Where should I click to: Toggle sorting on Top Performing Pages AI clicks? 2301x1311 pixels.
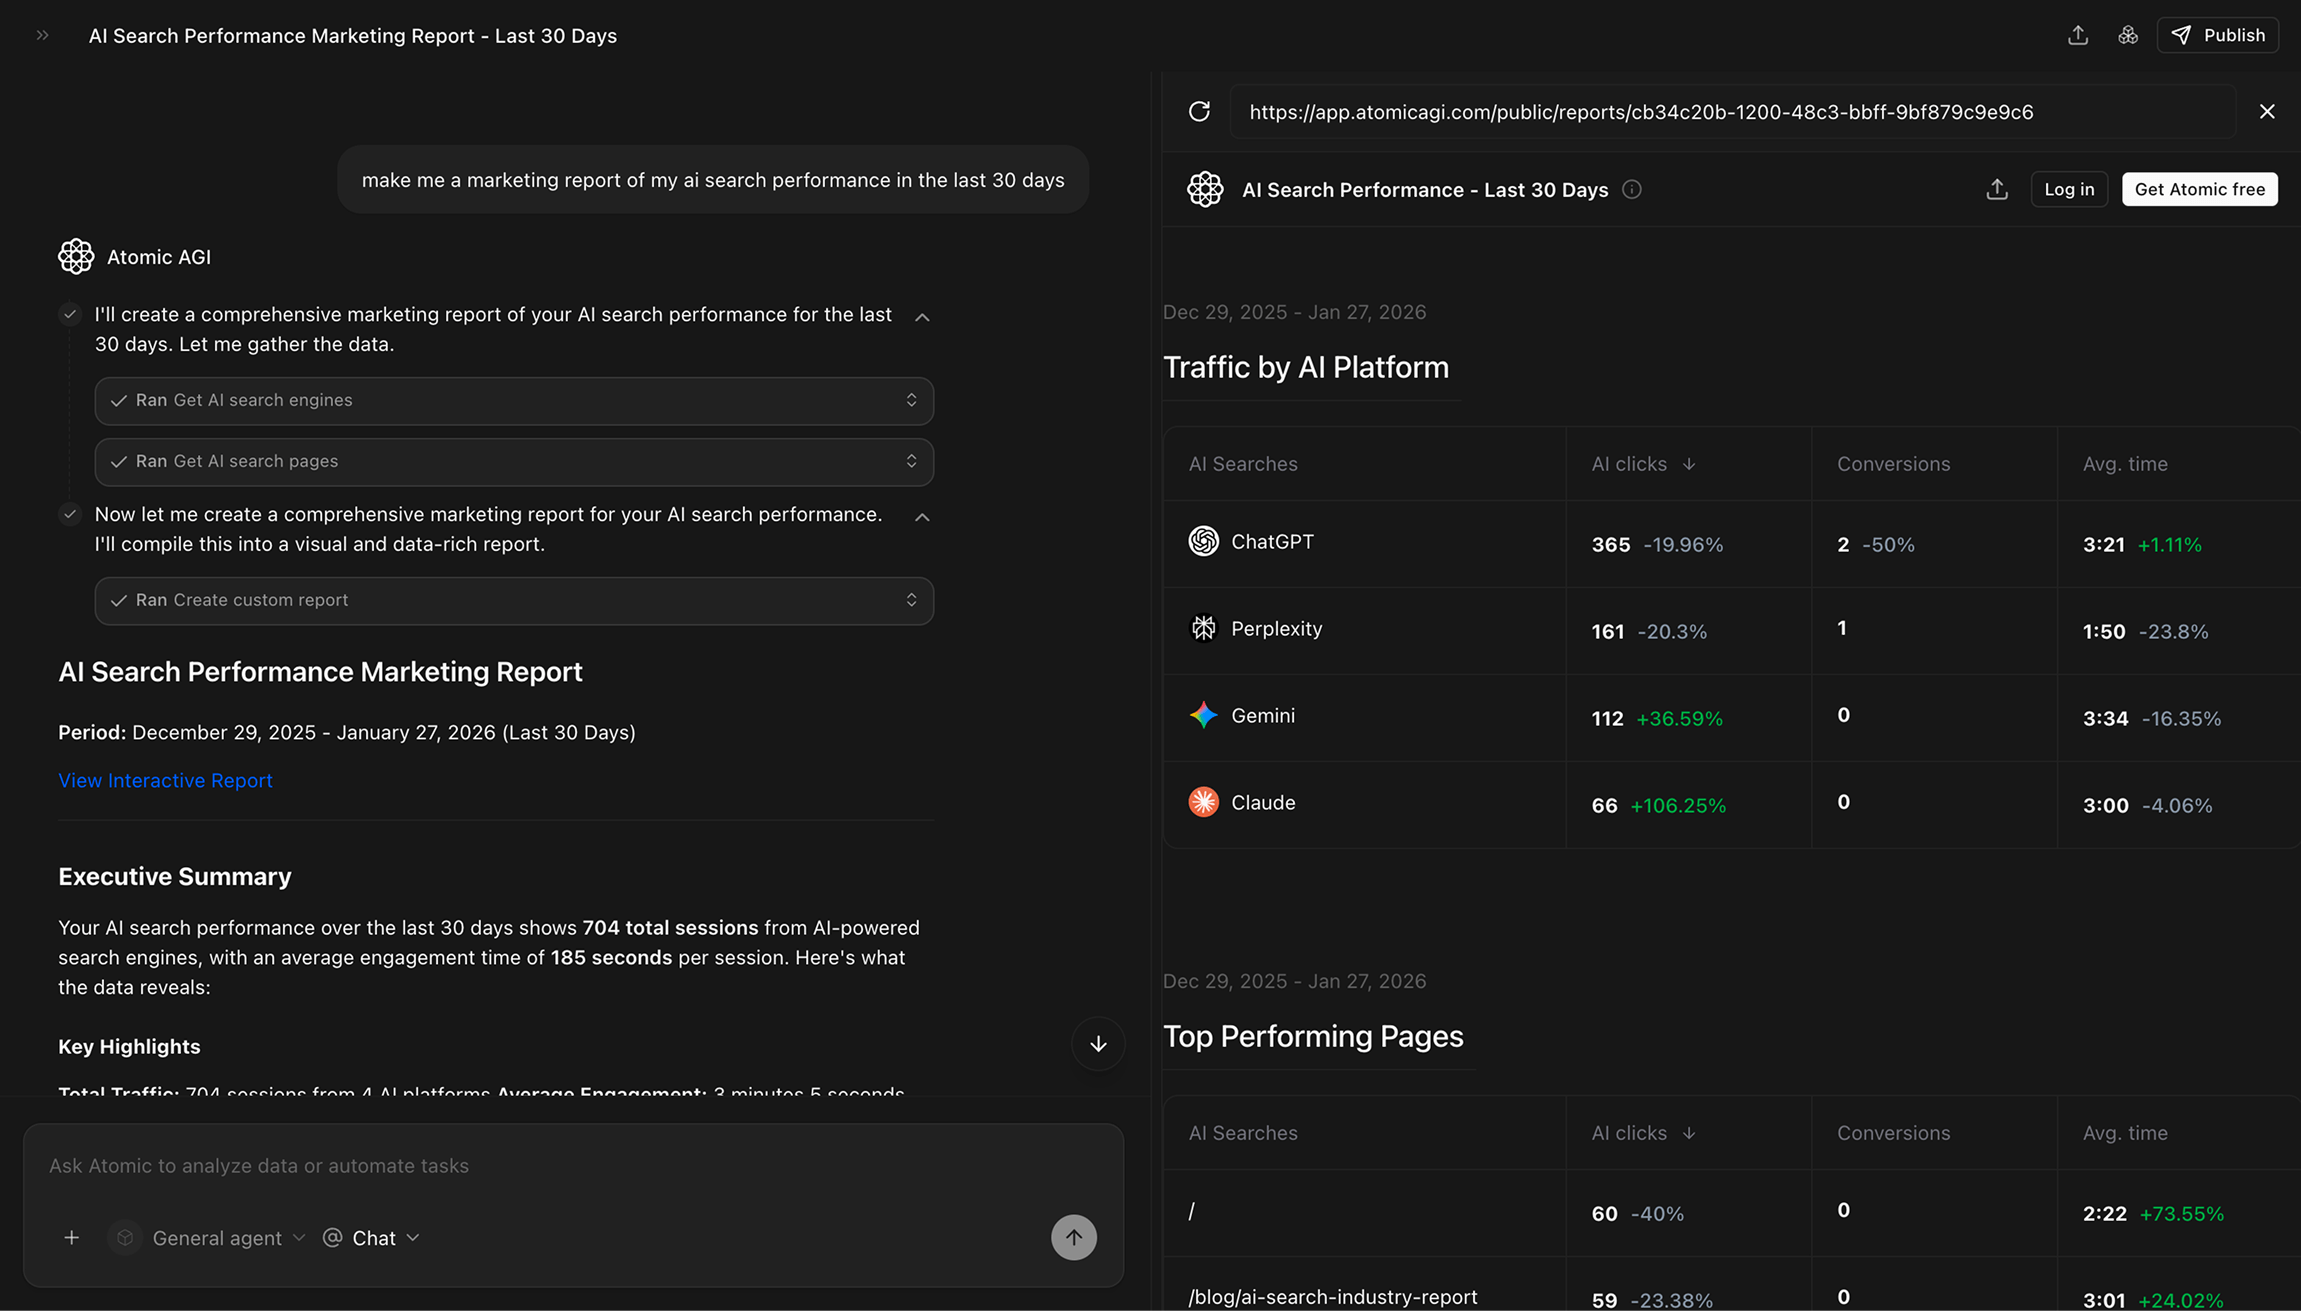pyautogui.click(x=1689, y=1133)
